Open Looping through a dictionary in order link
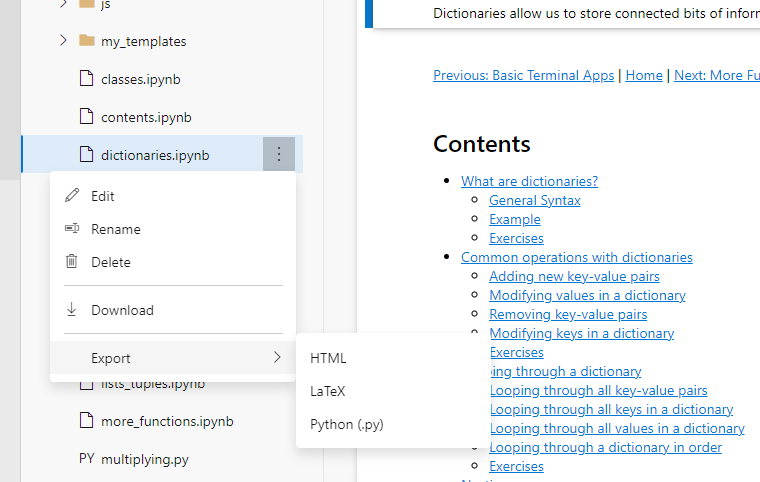The width and height of the screenshot is (760, 482). (x=605, y=447)
